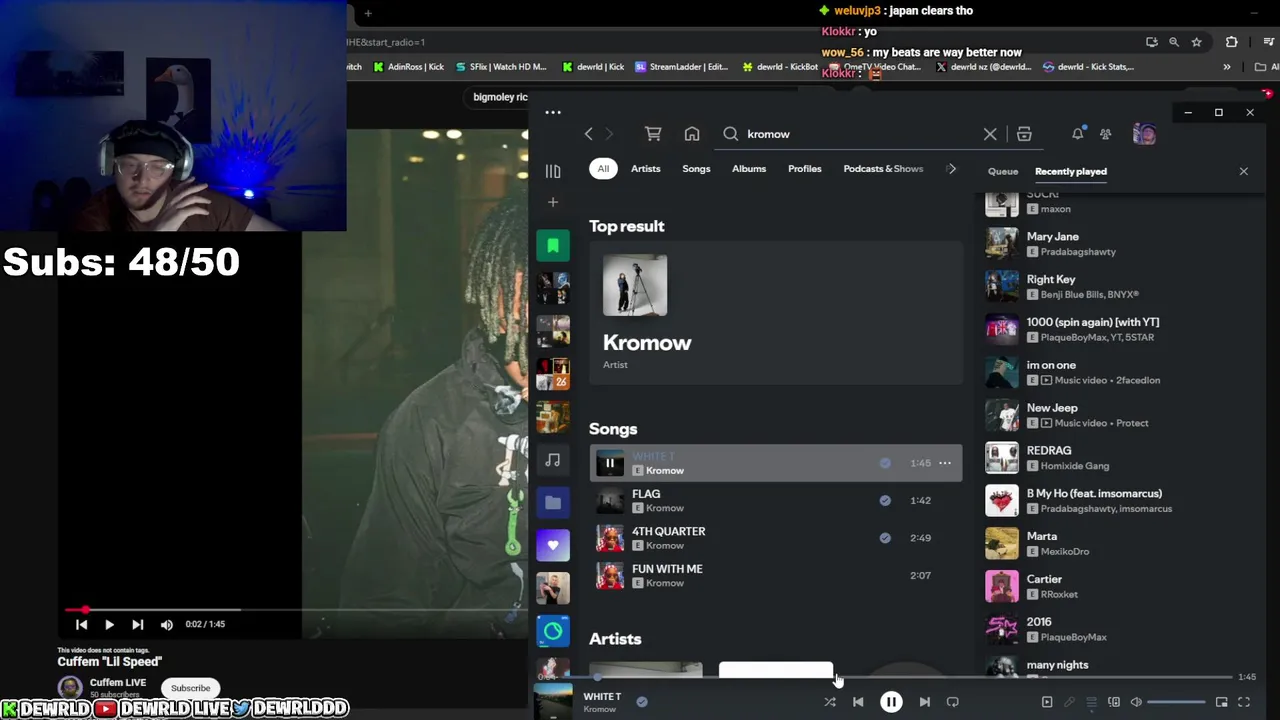Open the notifications bell
This screenshot has height=720, width=1280.
tap(1077, 134)
